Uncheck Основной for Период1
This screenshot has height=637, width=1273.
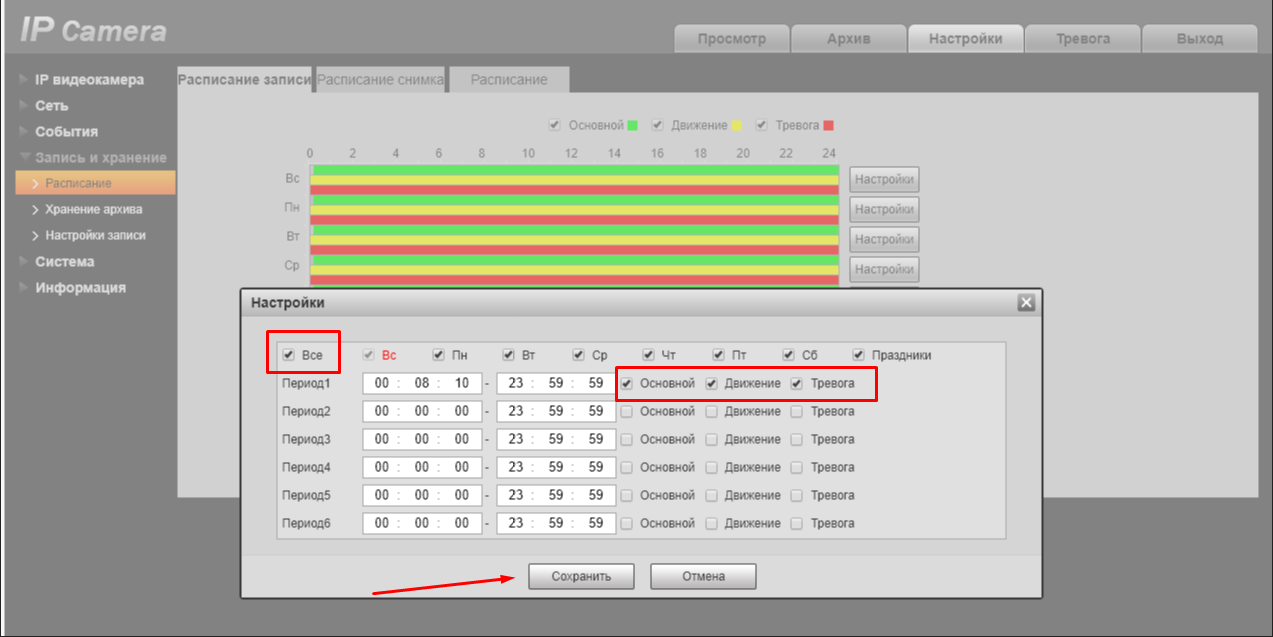626,383
